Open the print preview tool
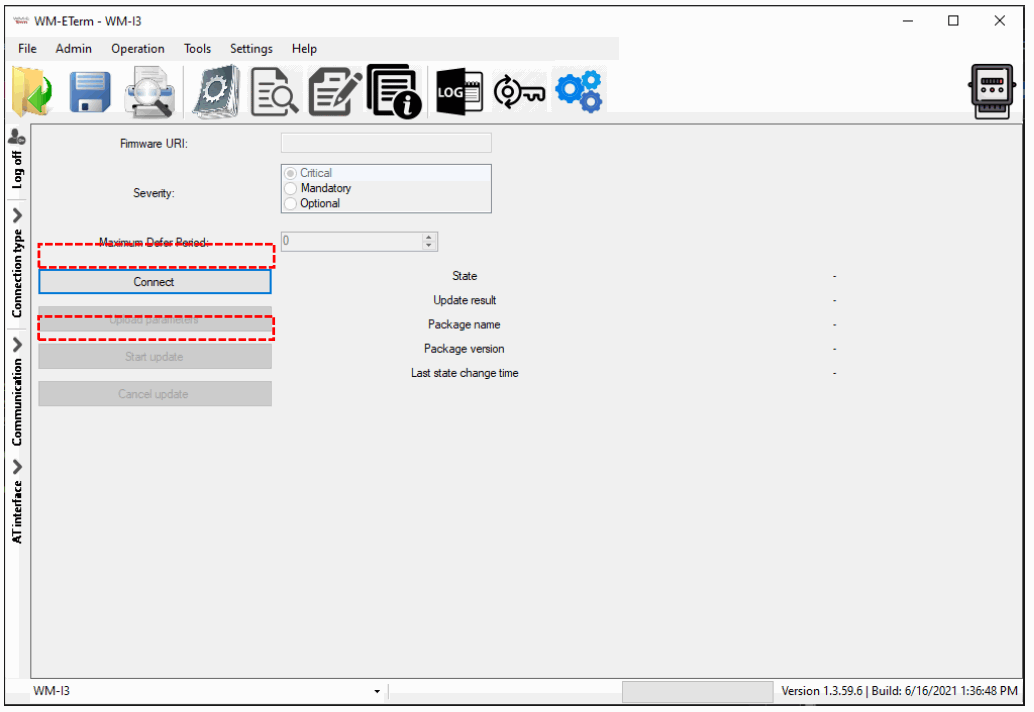This screenshot has width=1034, height=712. (150, 90)
